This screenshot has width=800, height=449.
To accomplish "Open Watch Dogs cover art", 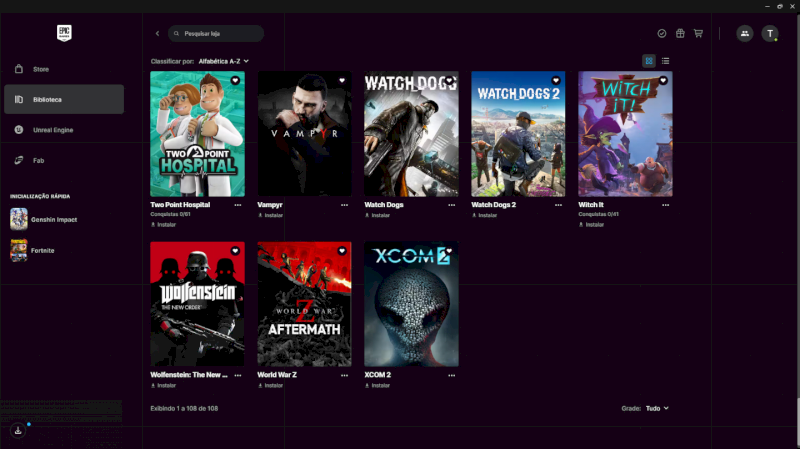I will click(411, 134).
